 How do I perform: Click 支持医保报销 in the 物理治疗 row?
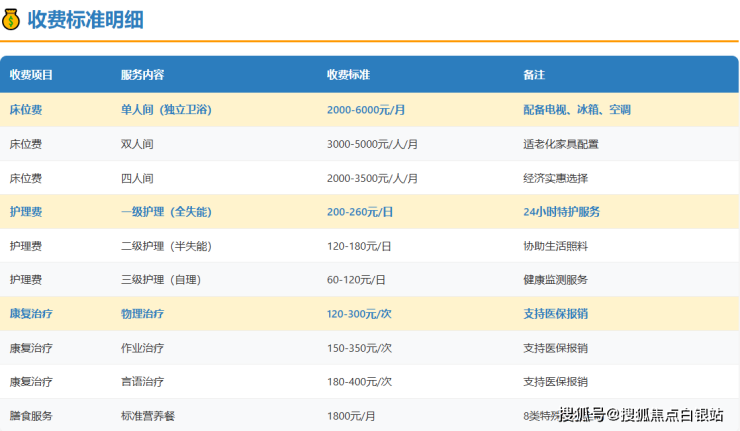[x=555, y=314]
